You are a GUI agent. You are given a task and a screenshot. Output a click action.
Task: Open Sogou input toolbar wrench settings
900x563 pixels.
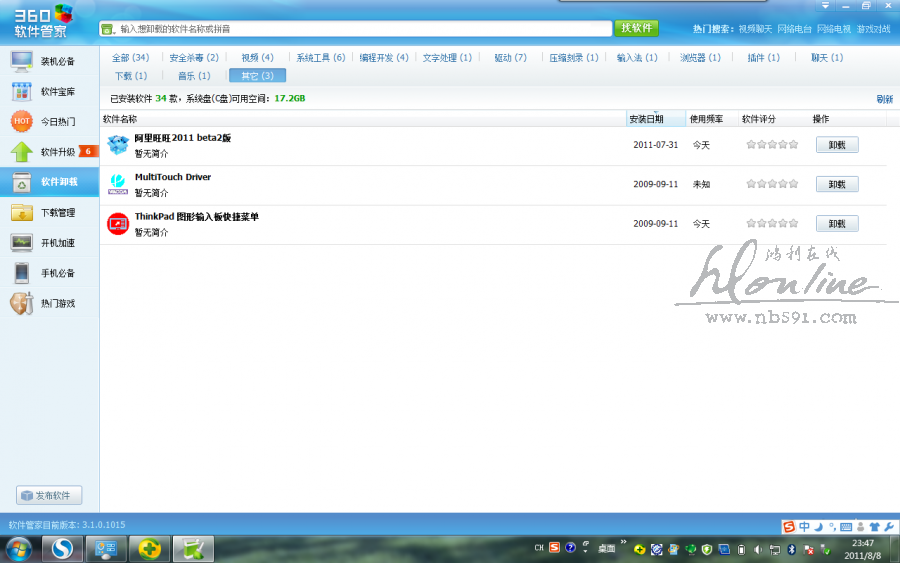click(x=889, y=527)
